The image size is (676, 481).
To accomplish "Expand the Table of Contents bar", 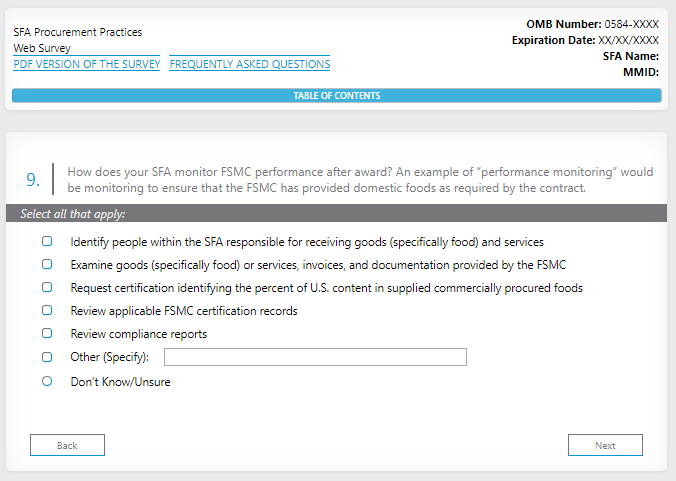I will [x=336, y=96].
